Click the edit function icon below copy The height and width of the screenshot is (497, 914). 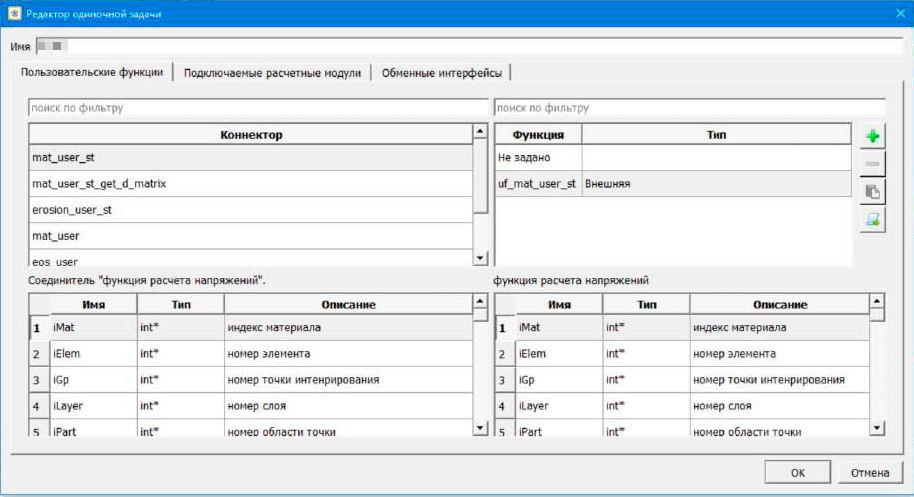873,221
